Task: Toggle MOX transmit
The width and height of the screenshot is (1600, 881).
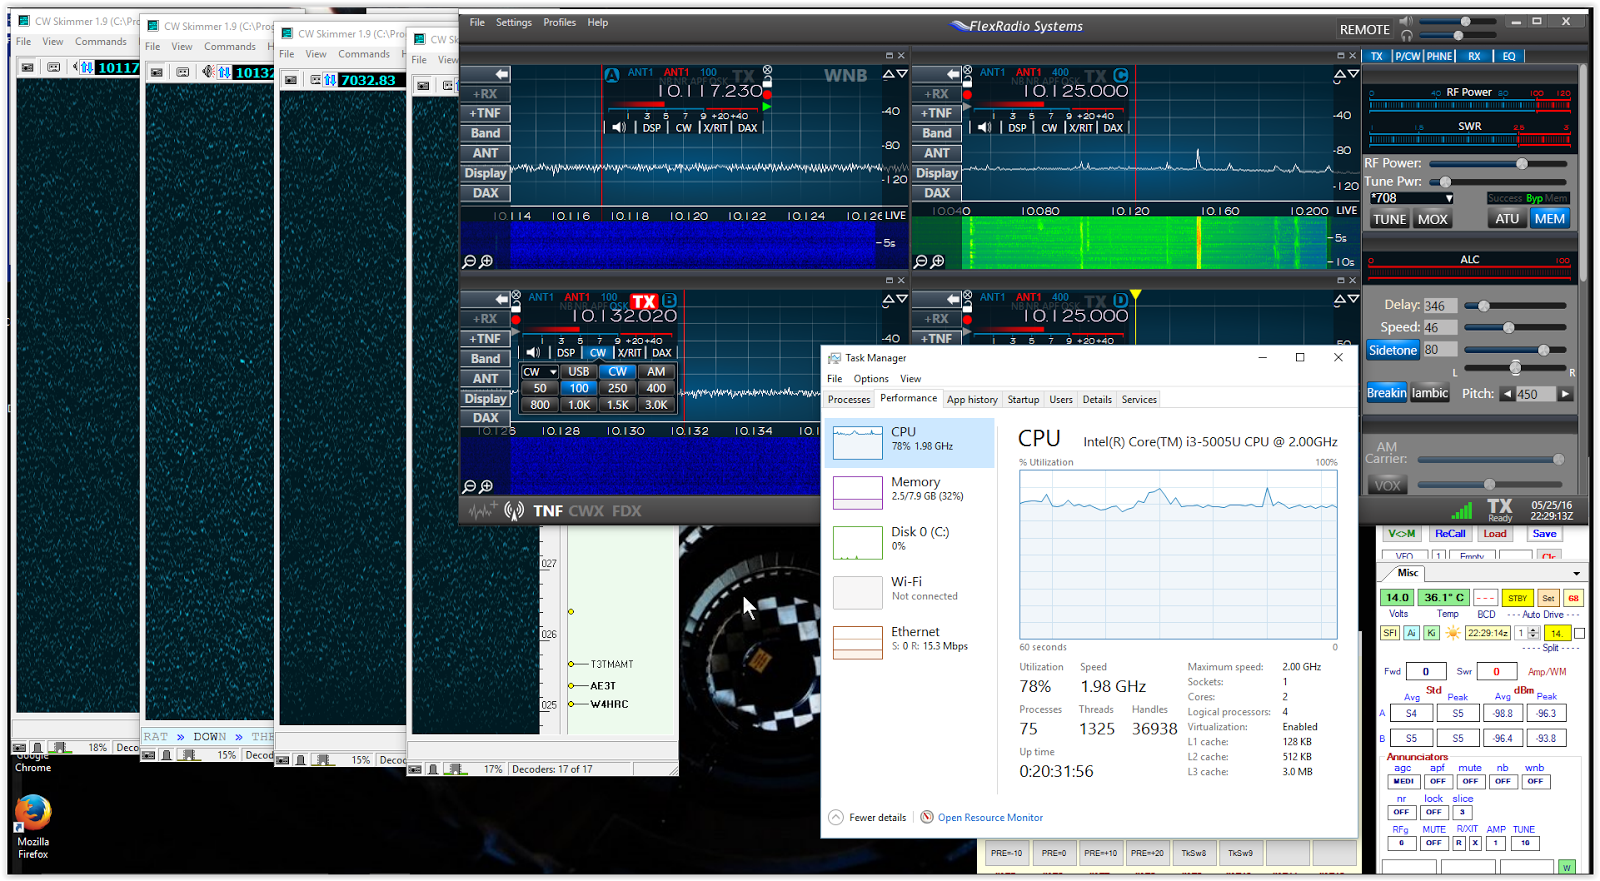Action: pos(1432,219)
